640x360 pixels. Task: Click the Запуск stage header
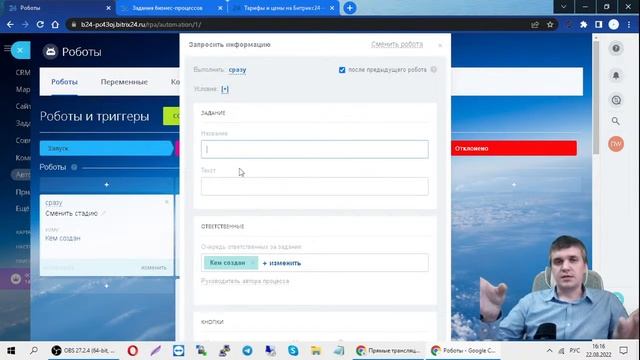[106, 148]
